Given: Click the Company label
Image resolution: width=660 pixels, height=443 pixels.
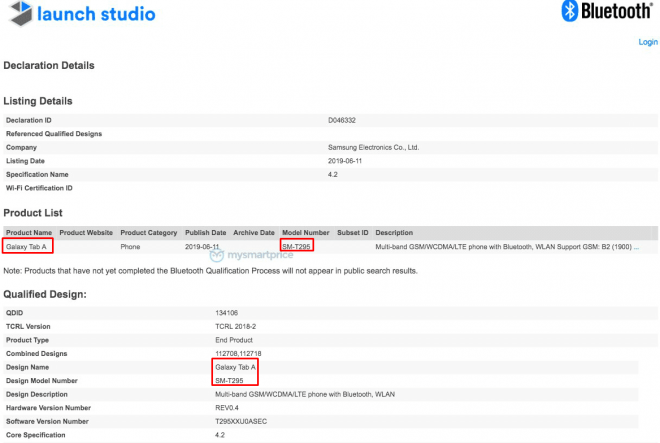Looking at the screenshot, I should tap(21, 147).
